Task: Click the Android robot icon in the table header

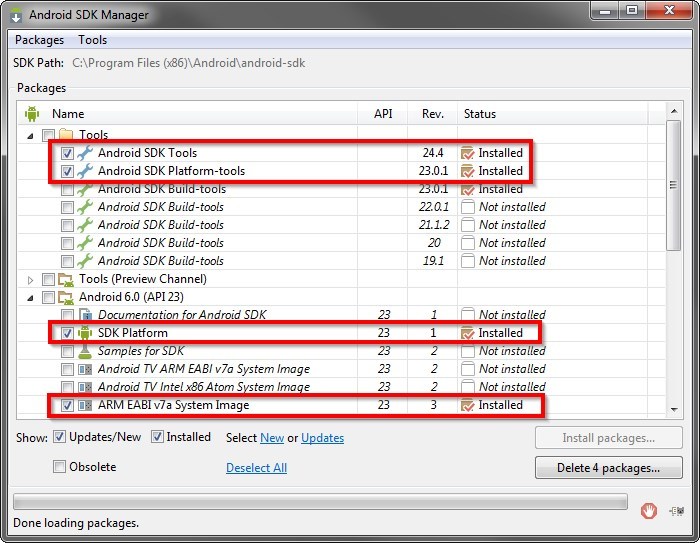Action: (32, 114)
